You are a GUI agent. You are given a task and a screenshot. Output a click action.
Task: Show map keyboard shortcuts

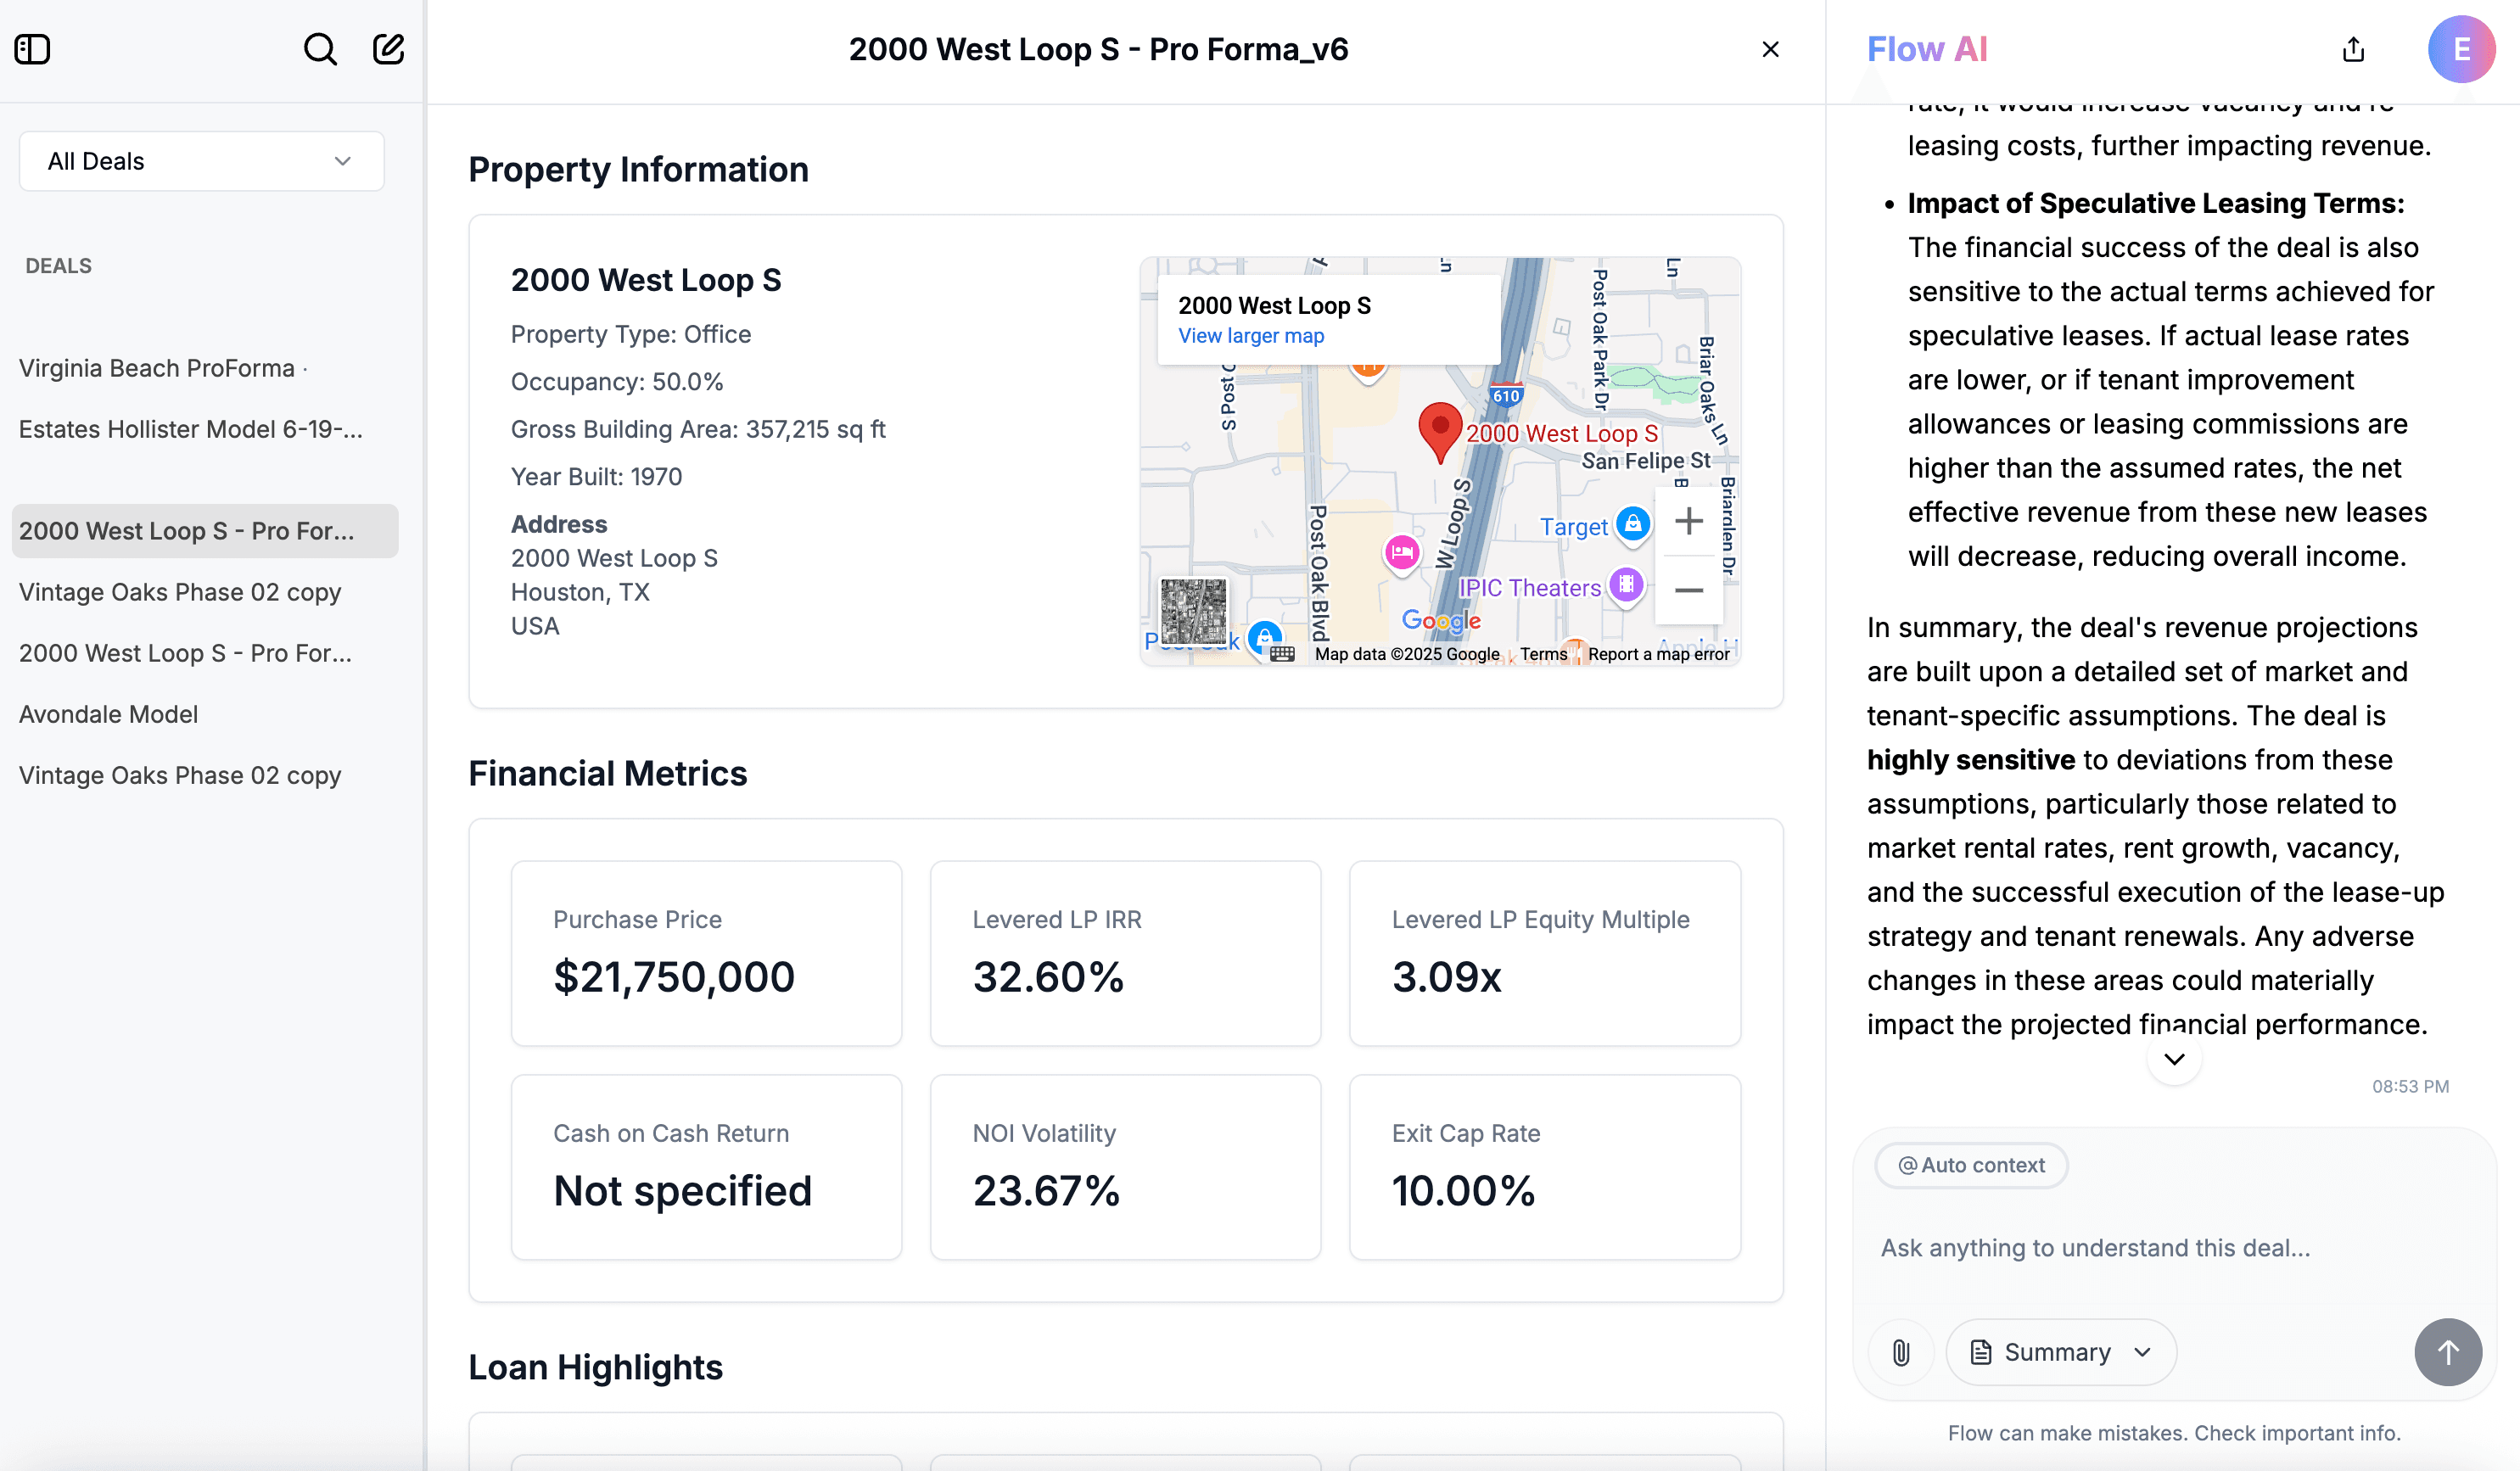[1283, 654]
